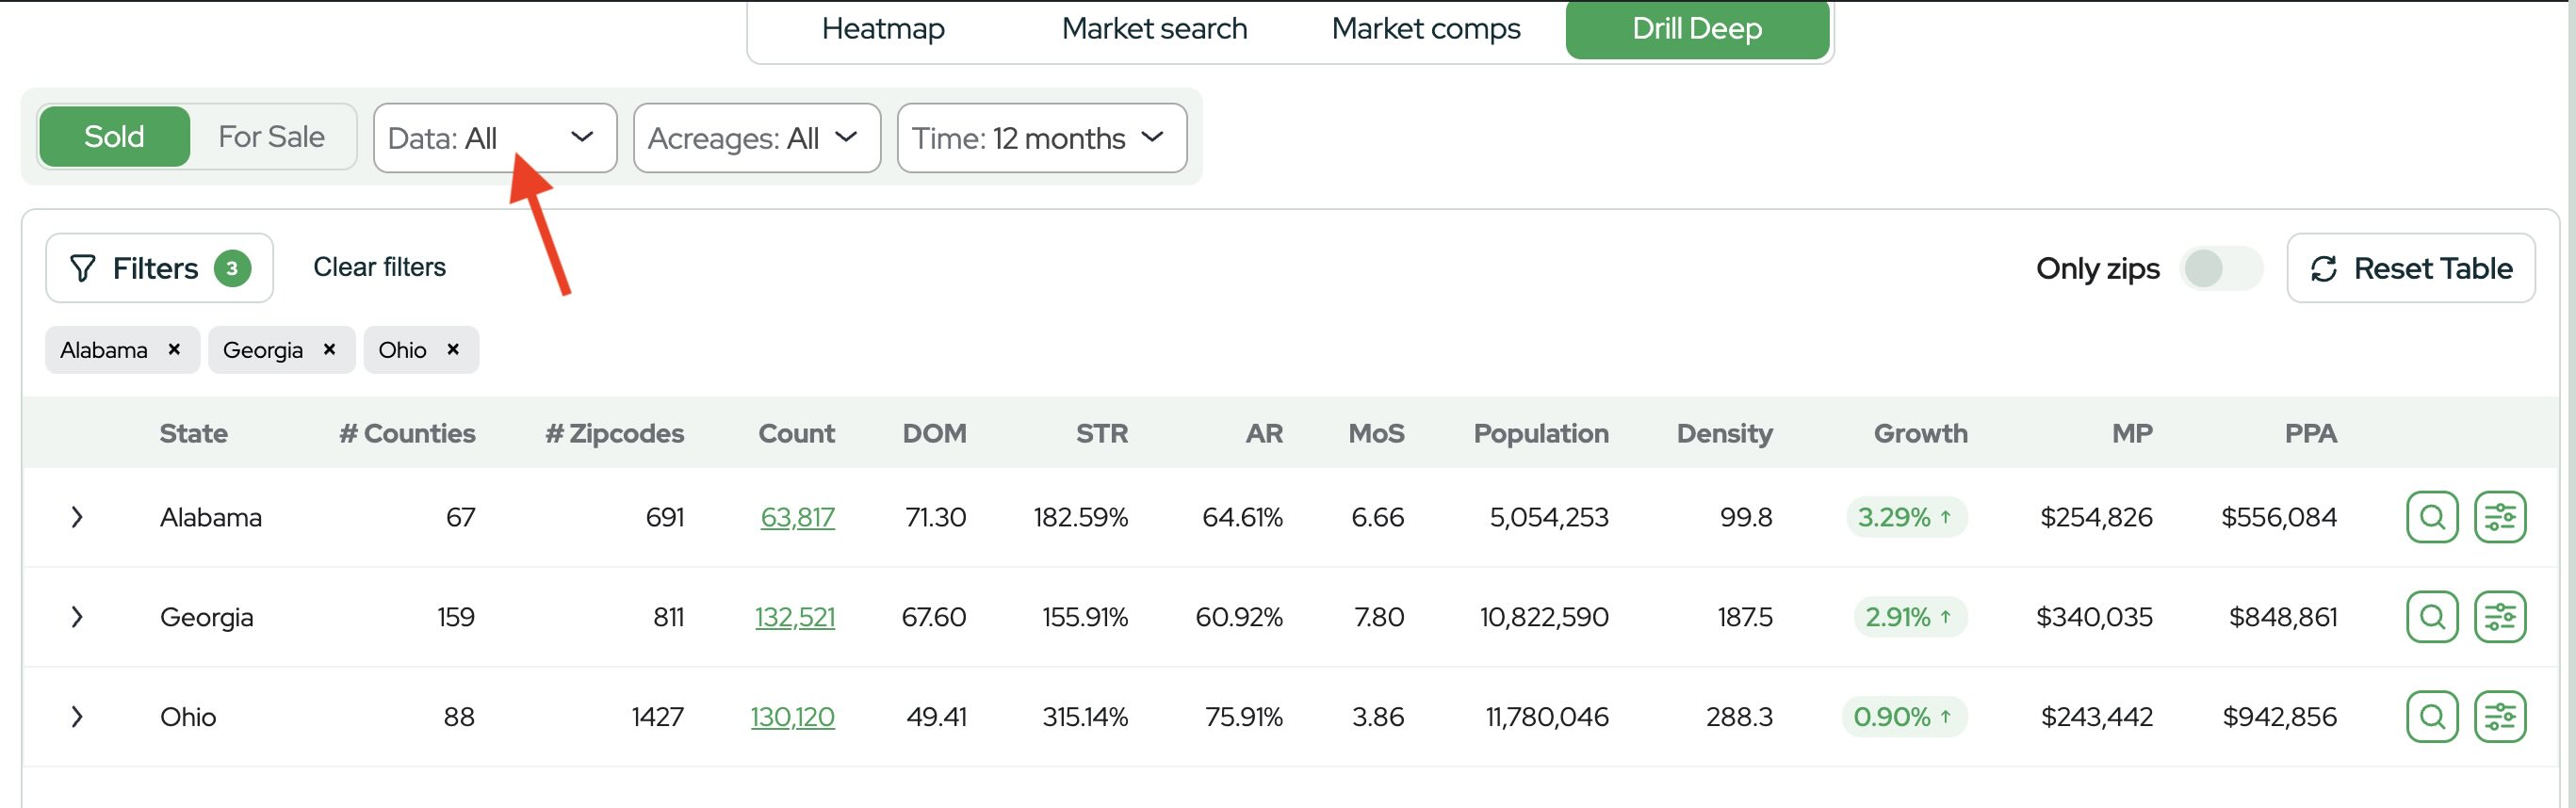Open the sliders settings icon for Ohio
2576x808 pixels.
pyautogui.click(x=2499, y=717)
